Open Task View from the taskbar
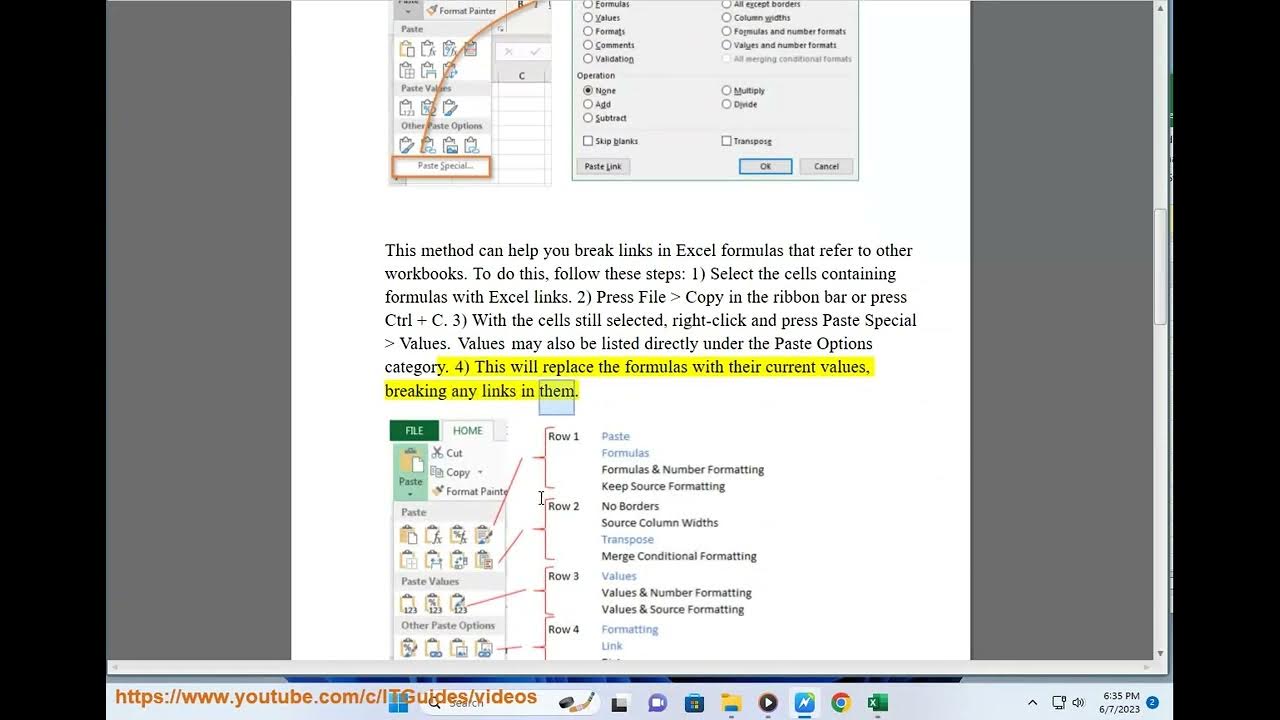1280x720 pixels. 619,703
